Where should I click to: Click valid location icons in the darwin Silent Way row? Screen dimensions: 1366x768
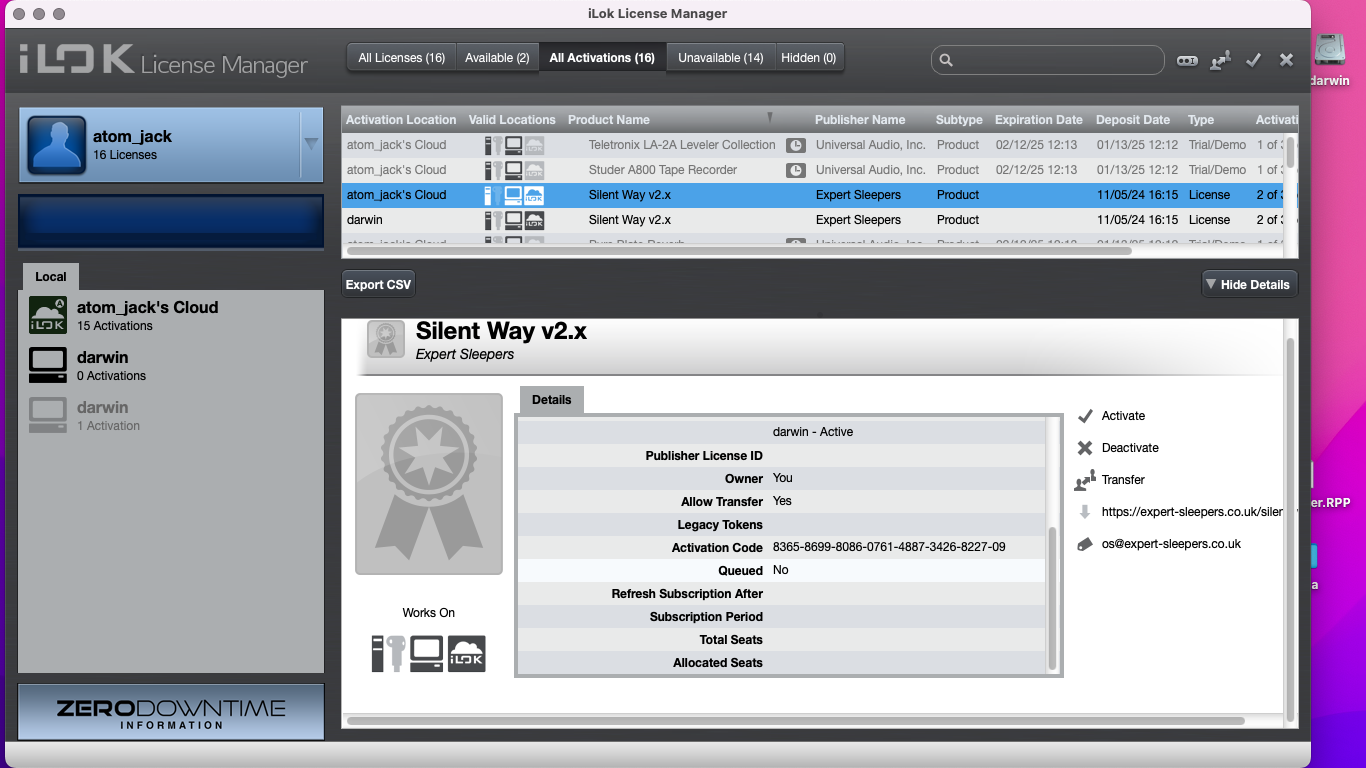click(x=515, y=220)
